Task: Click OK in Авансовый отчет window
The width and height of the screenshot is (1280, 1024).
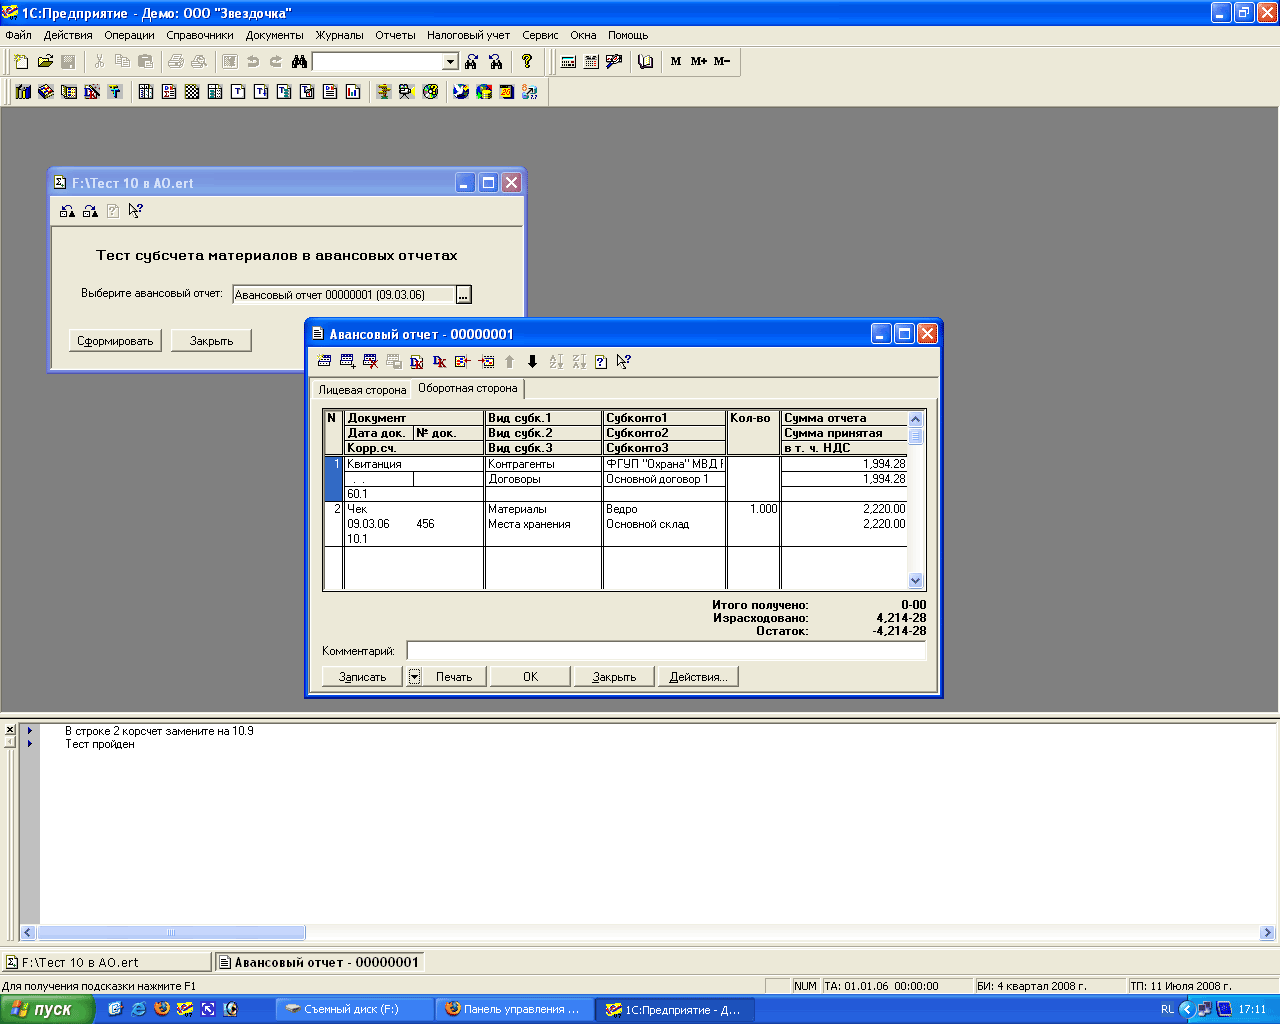Action: pos(530,677)
